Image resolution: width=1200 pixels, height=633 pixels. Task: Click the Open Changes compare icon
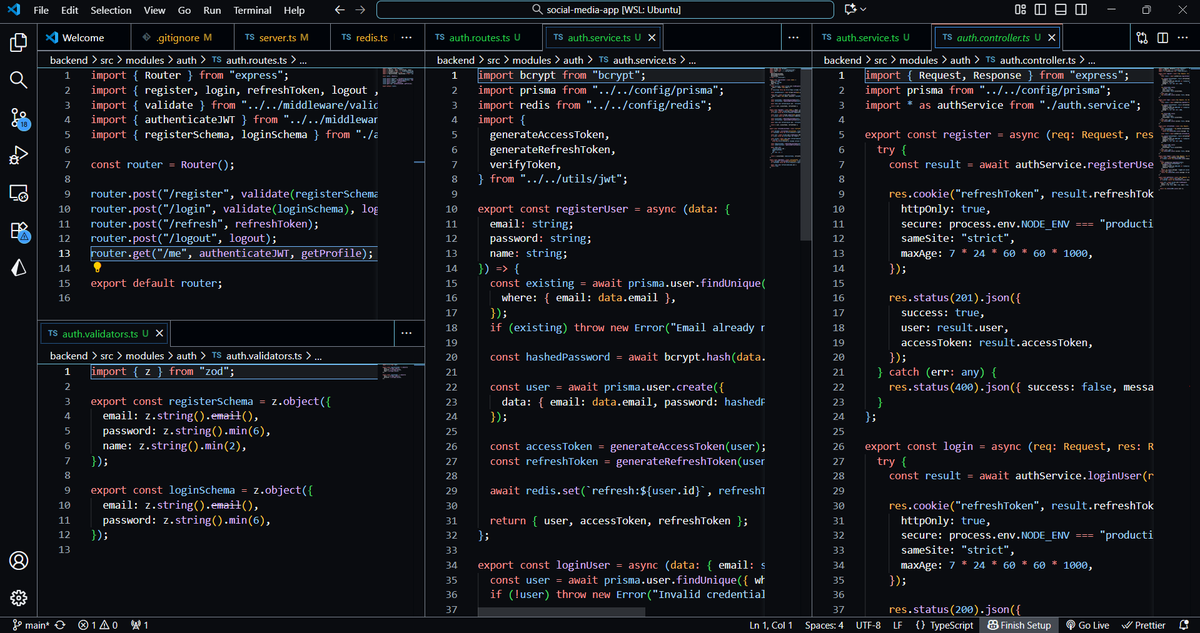coord(1143,38)
